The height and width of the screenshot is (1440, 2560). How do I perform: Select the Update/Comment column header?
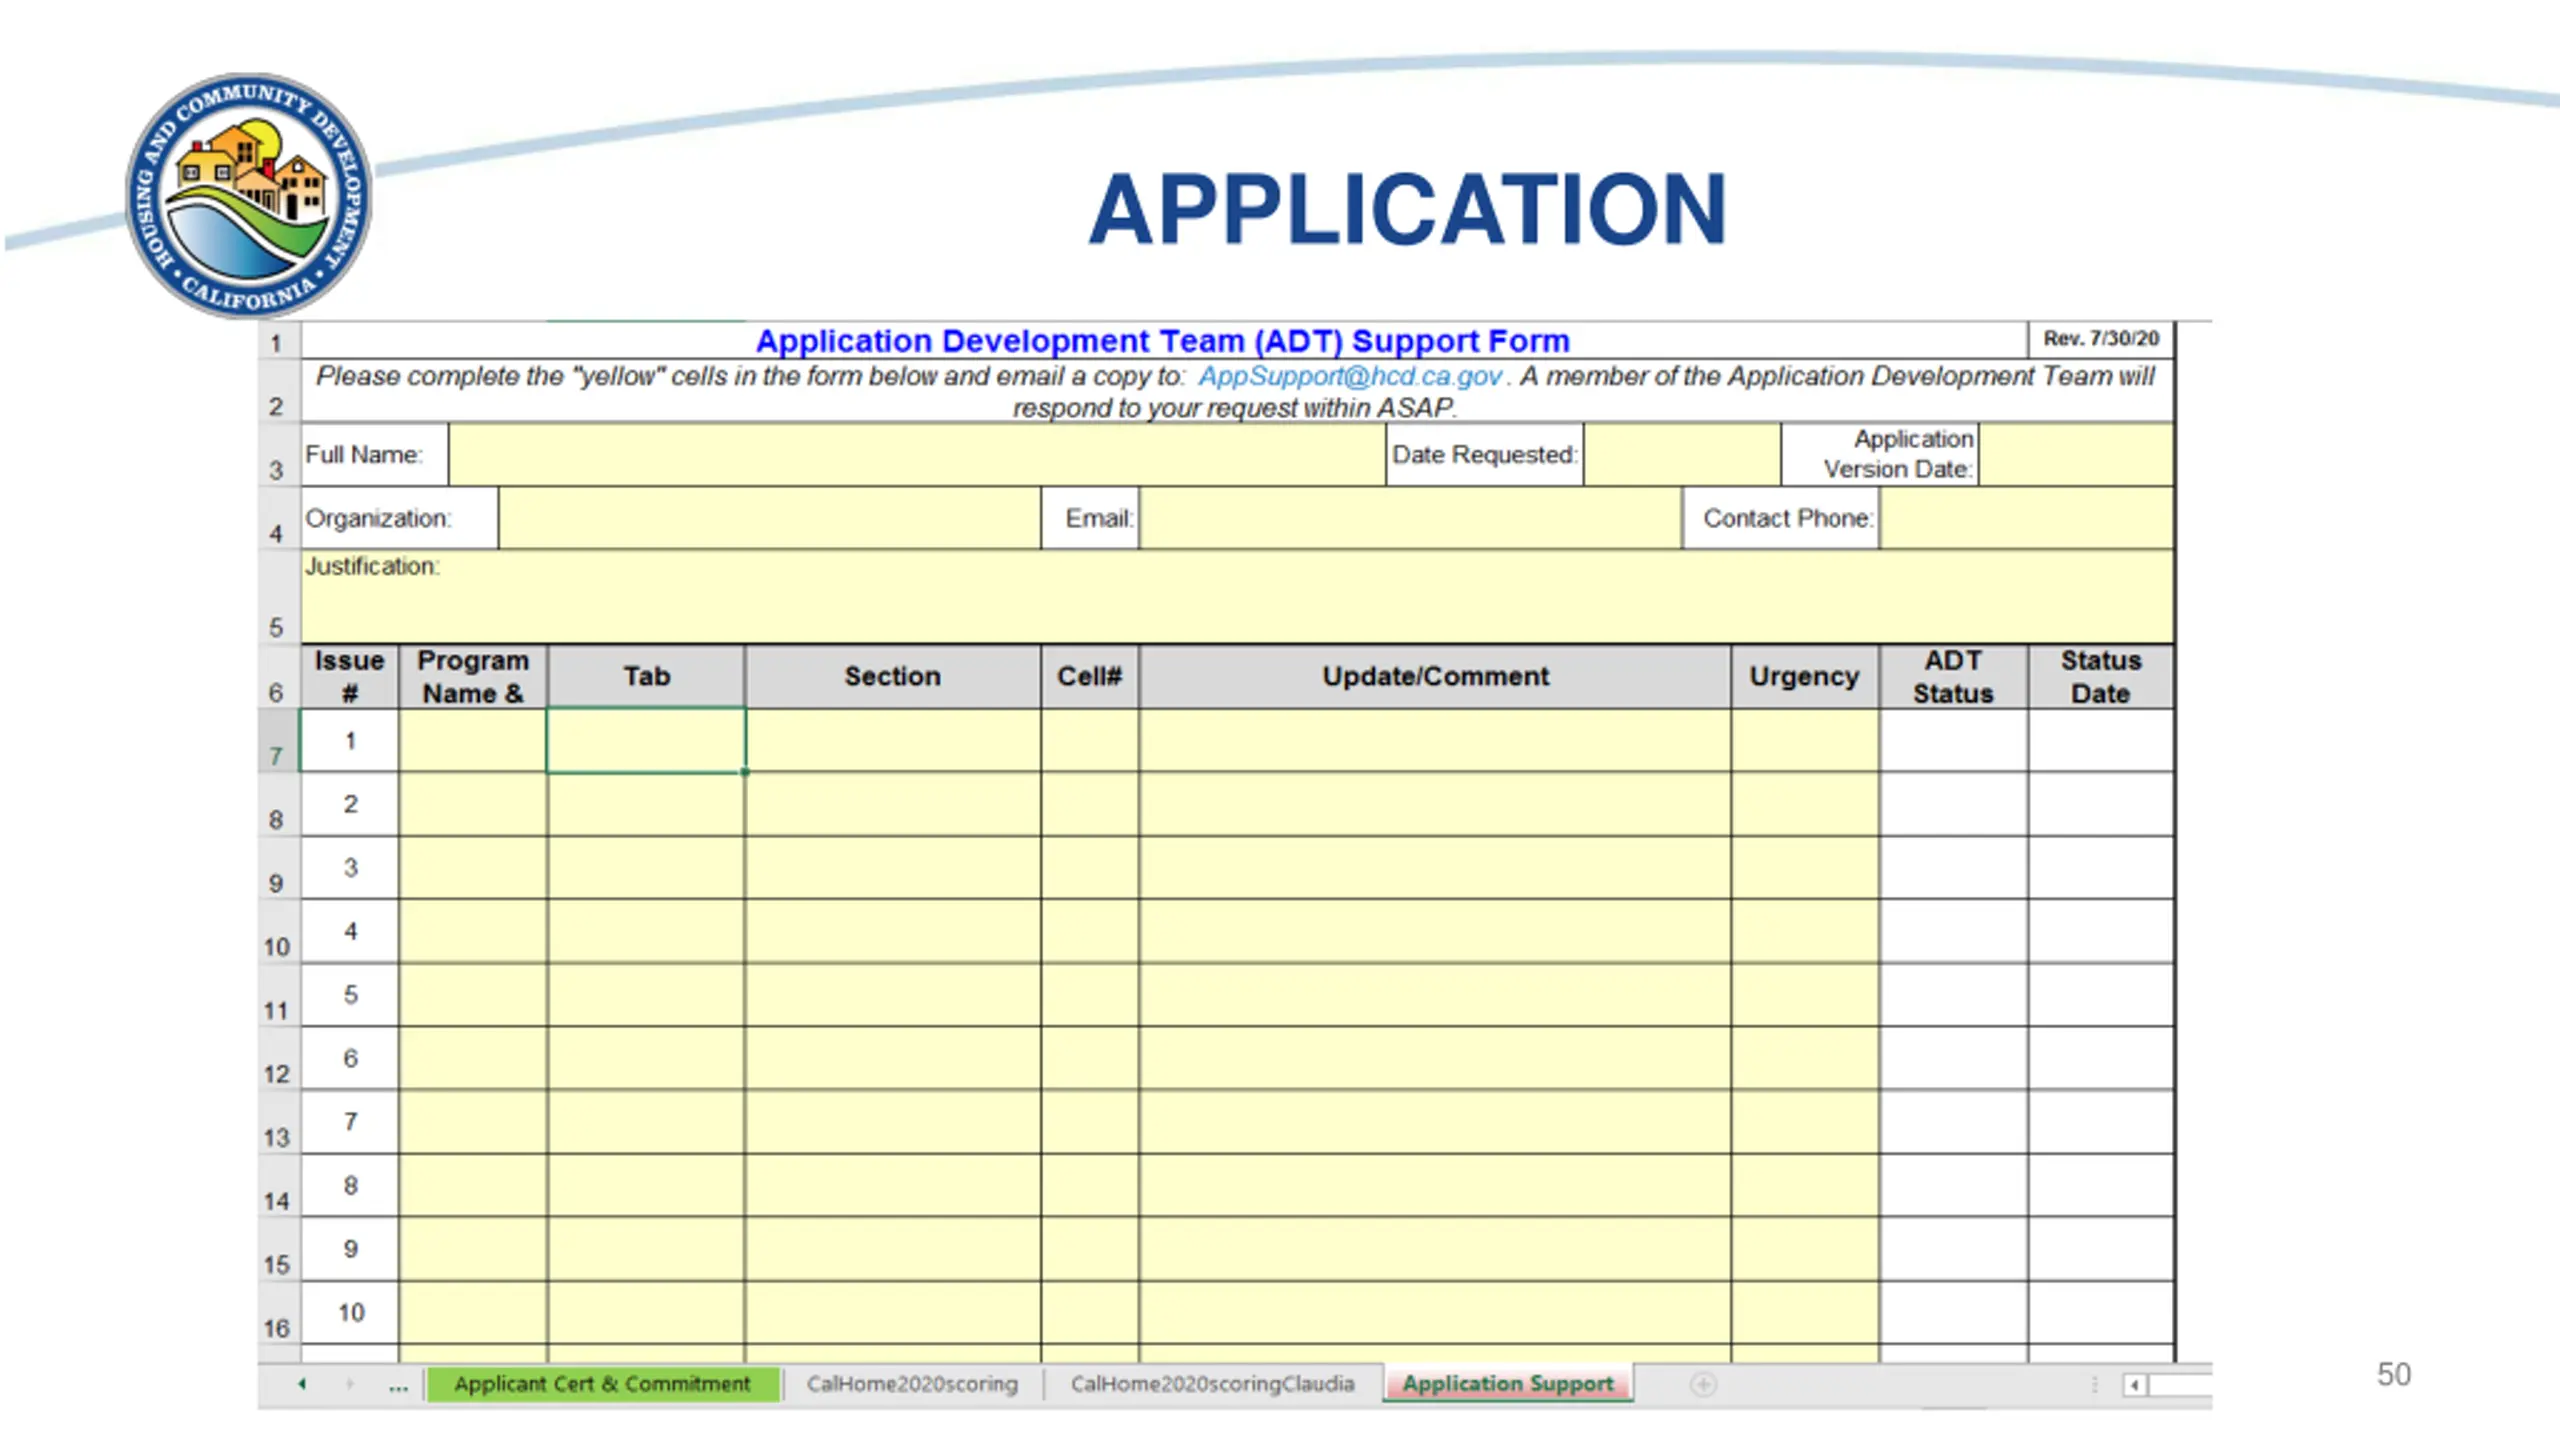(1435, 677)
